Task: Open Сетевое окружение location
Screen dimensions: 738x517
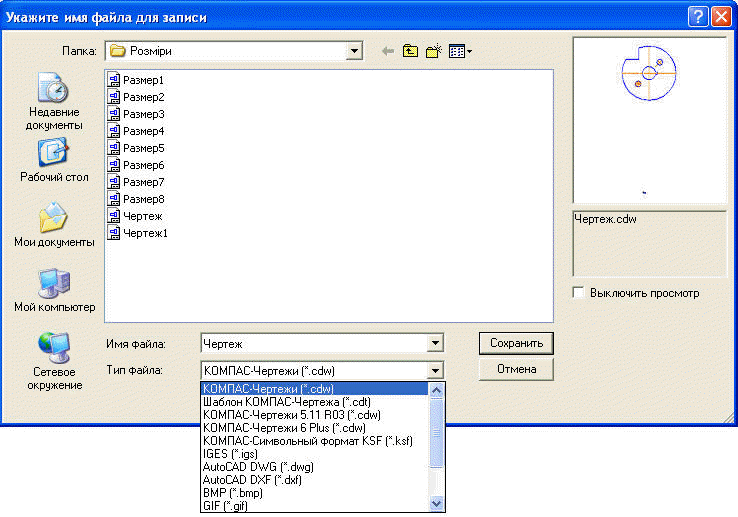Action: (x=54, y=362)
